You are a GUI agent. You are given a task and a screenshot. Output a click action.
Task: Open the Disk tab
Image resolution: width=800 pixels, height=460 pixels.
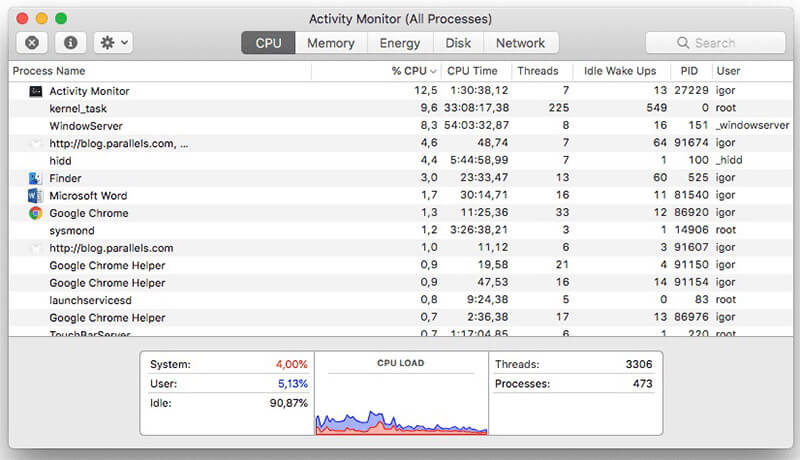point(458,43)
